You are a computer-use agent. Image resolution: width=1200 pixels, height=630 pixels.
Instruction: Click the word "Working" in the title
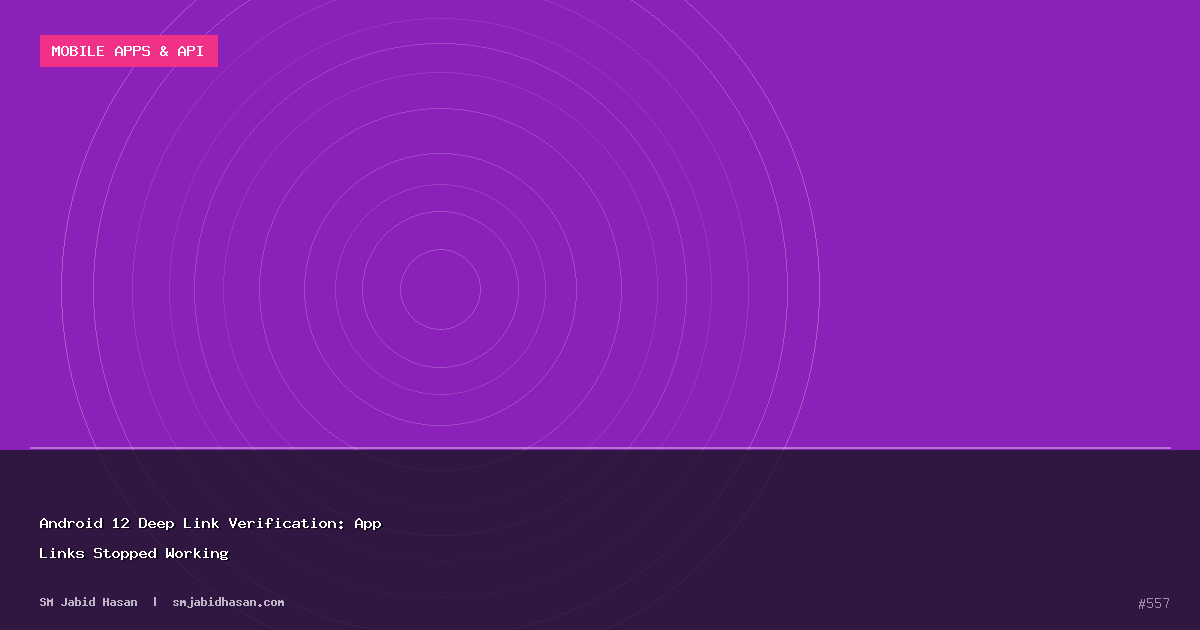click(x=197, y=553)
